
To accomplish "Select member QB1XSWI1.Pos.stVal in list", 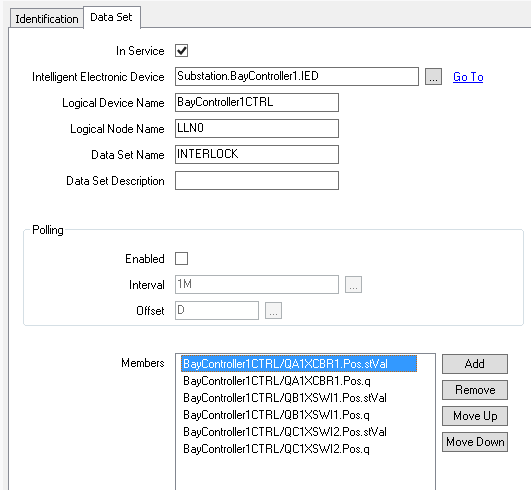I will pos(285,398).
